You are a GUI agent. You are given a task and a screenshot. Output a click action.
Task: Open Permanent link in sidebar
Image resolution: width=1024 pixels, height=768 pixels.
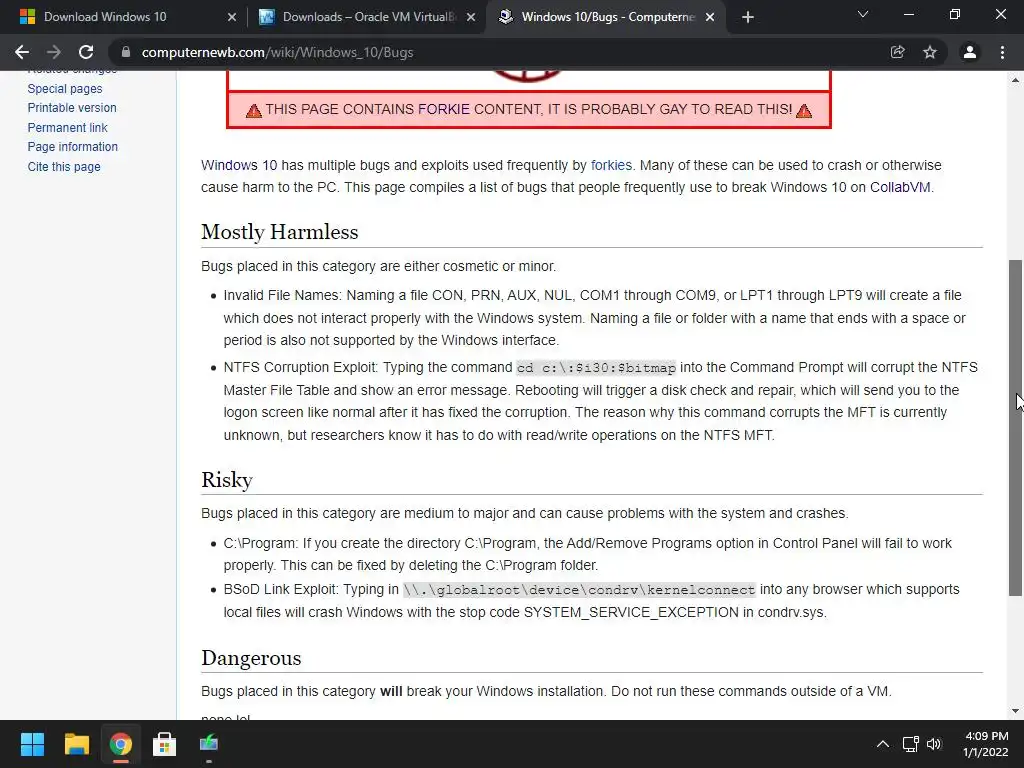pyautogui.click(x=67, y=127)
